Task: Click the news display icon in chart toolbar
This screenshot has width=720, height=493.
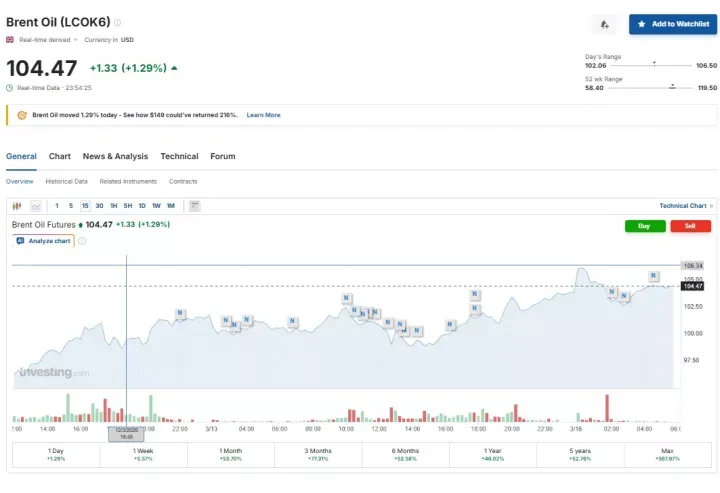Action: [x=194, y=206]
